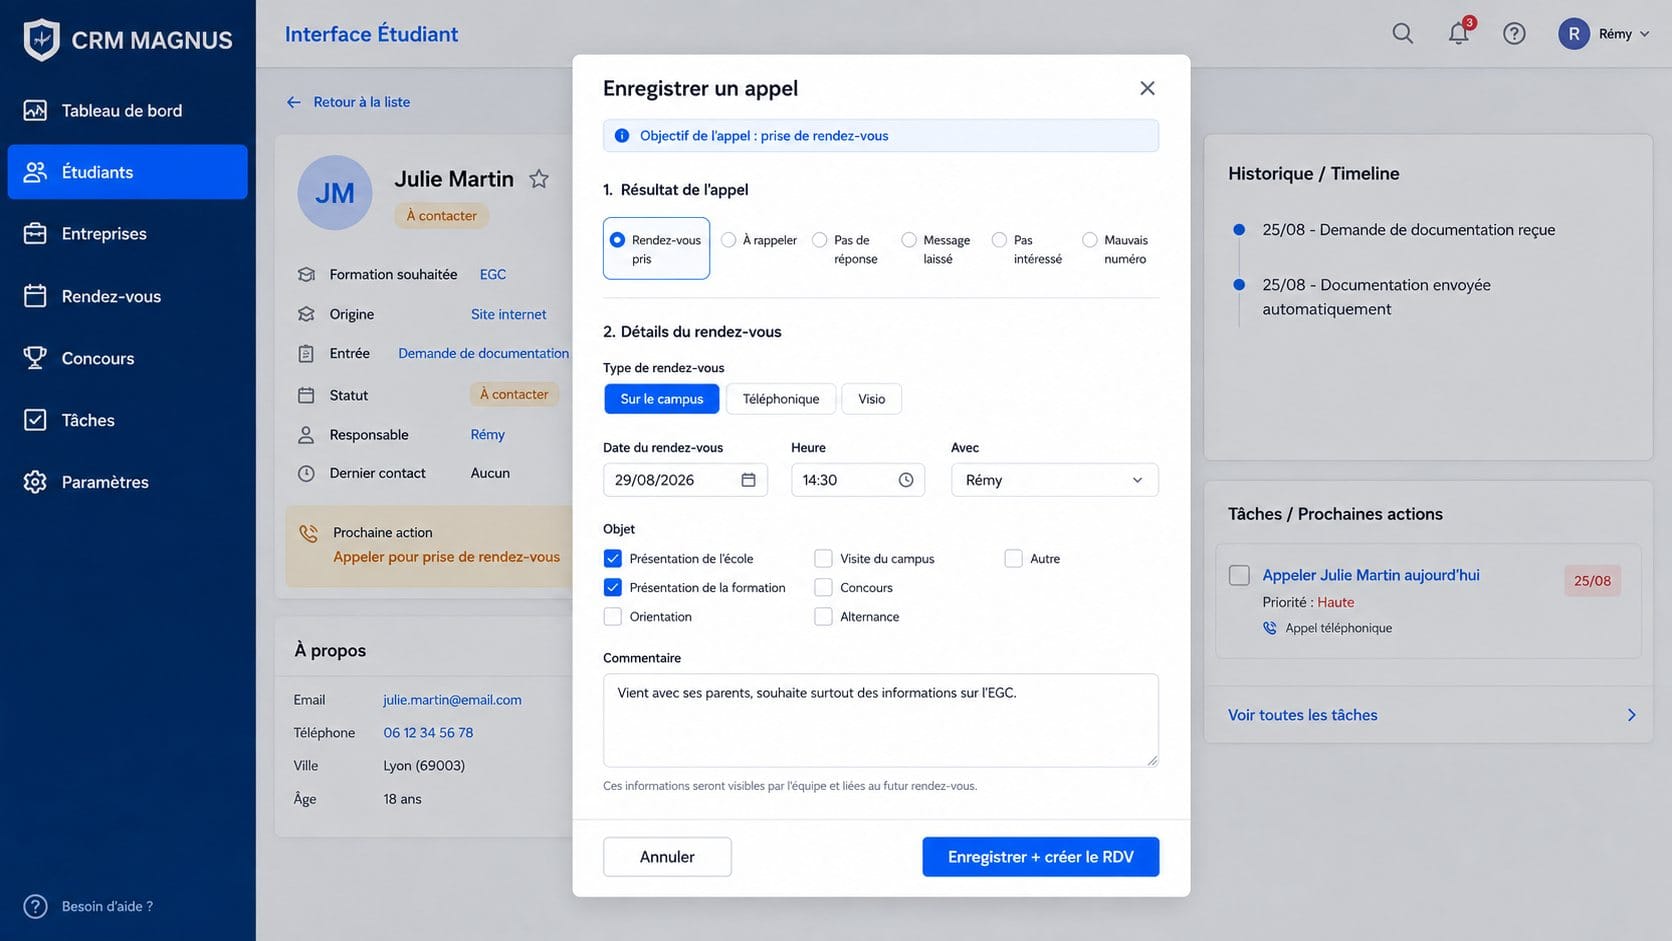The height and width of the screenshot is (941, 1672).
Task: Uncheck Présentation de l'école checkbox
Action: pyautogui.click(x=613, y=558)
